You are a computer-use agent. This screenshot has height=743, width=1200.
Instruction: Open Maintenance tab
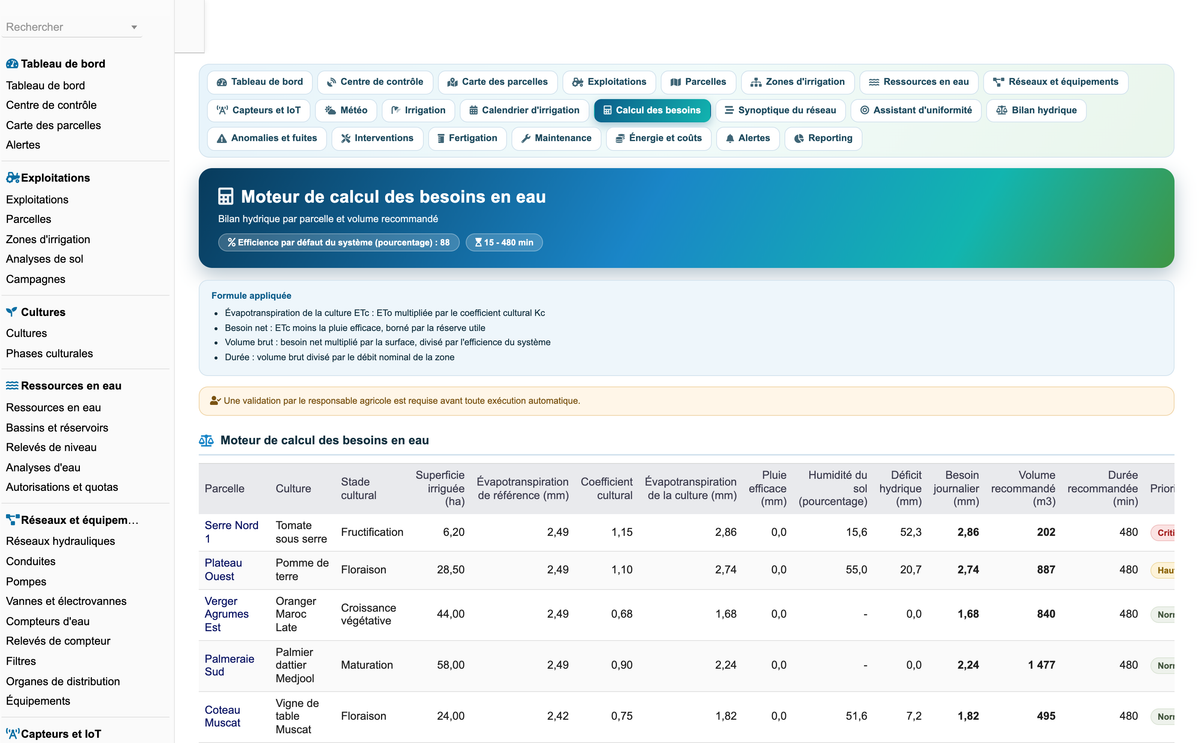point(557,138)
